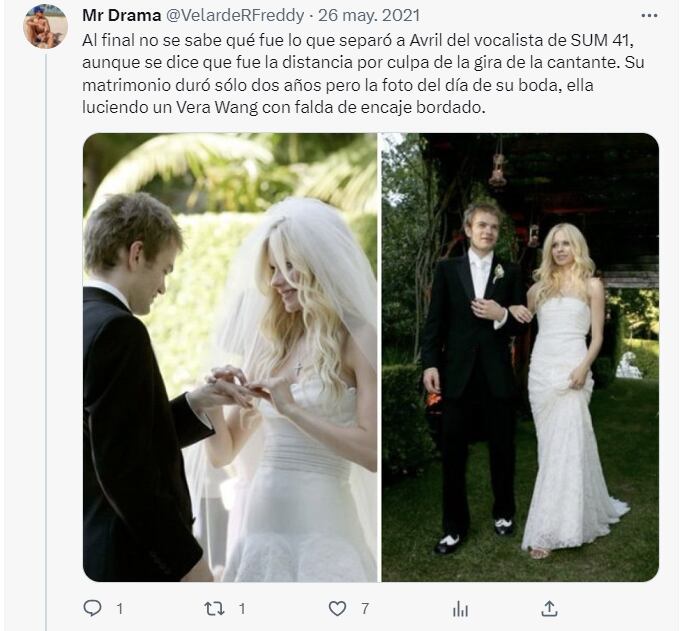
Task: Enlarge the right photo of the couple standing
Action: 520,357
